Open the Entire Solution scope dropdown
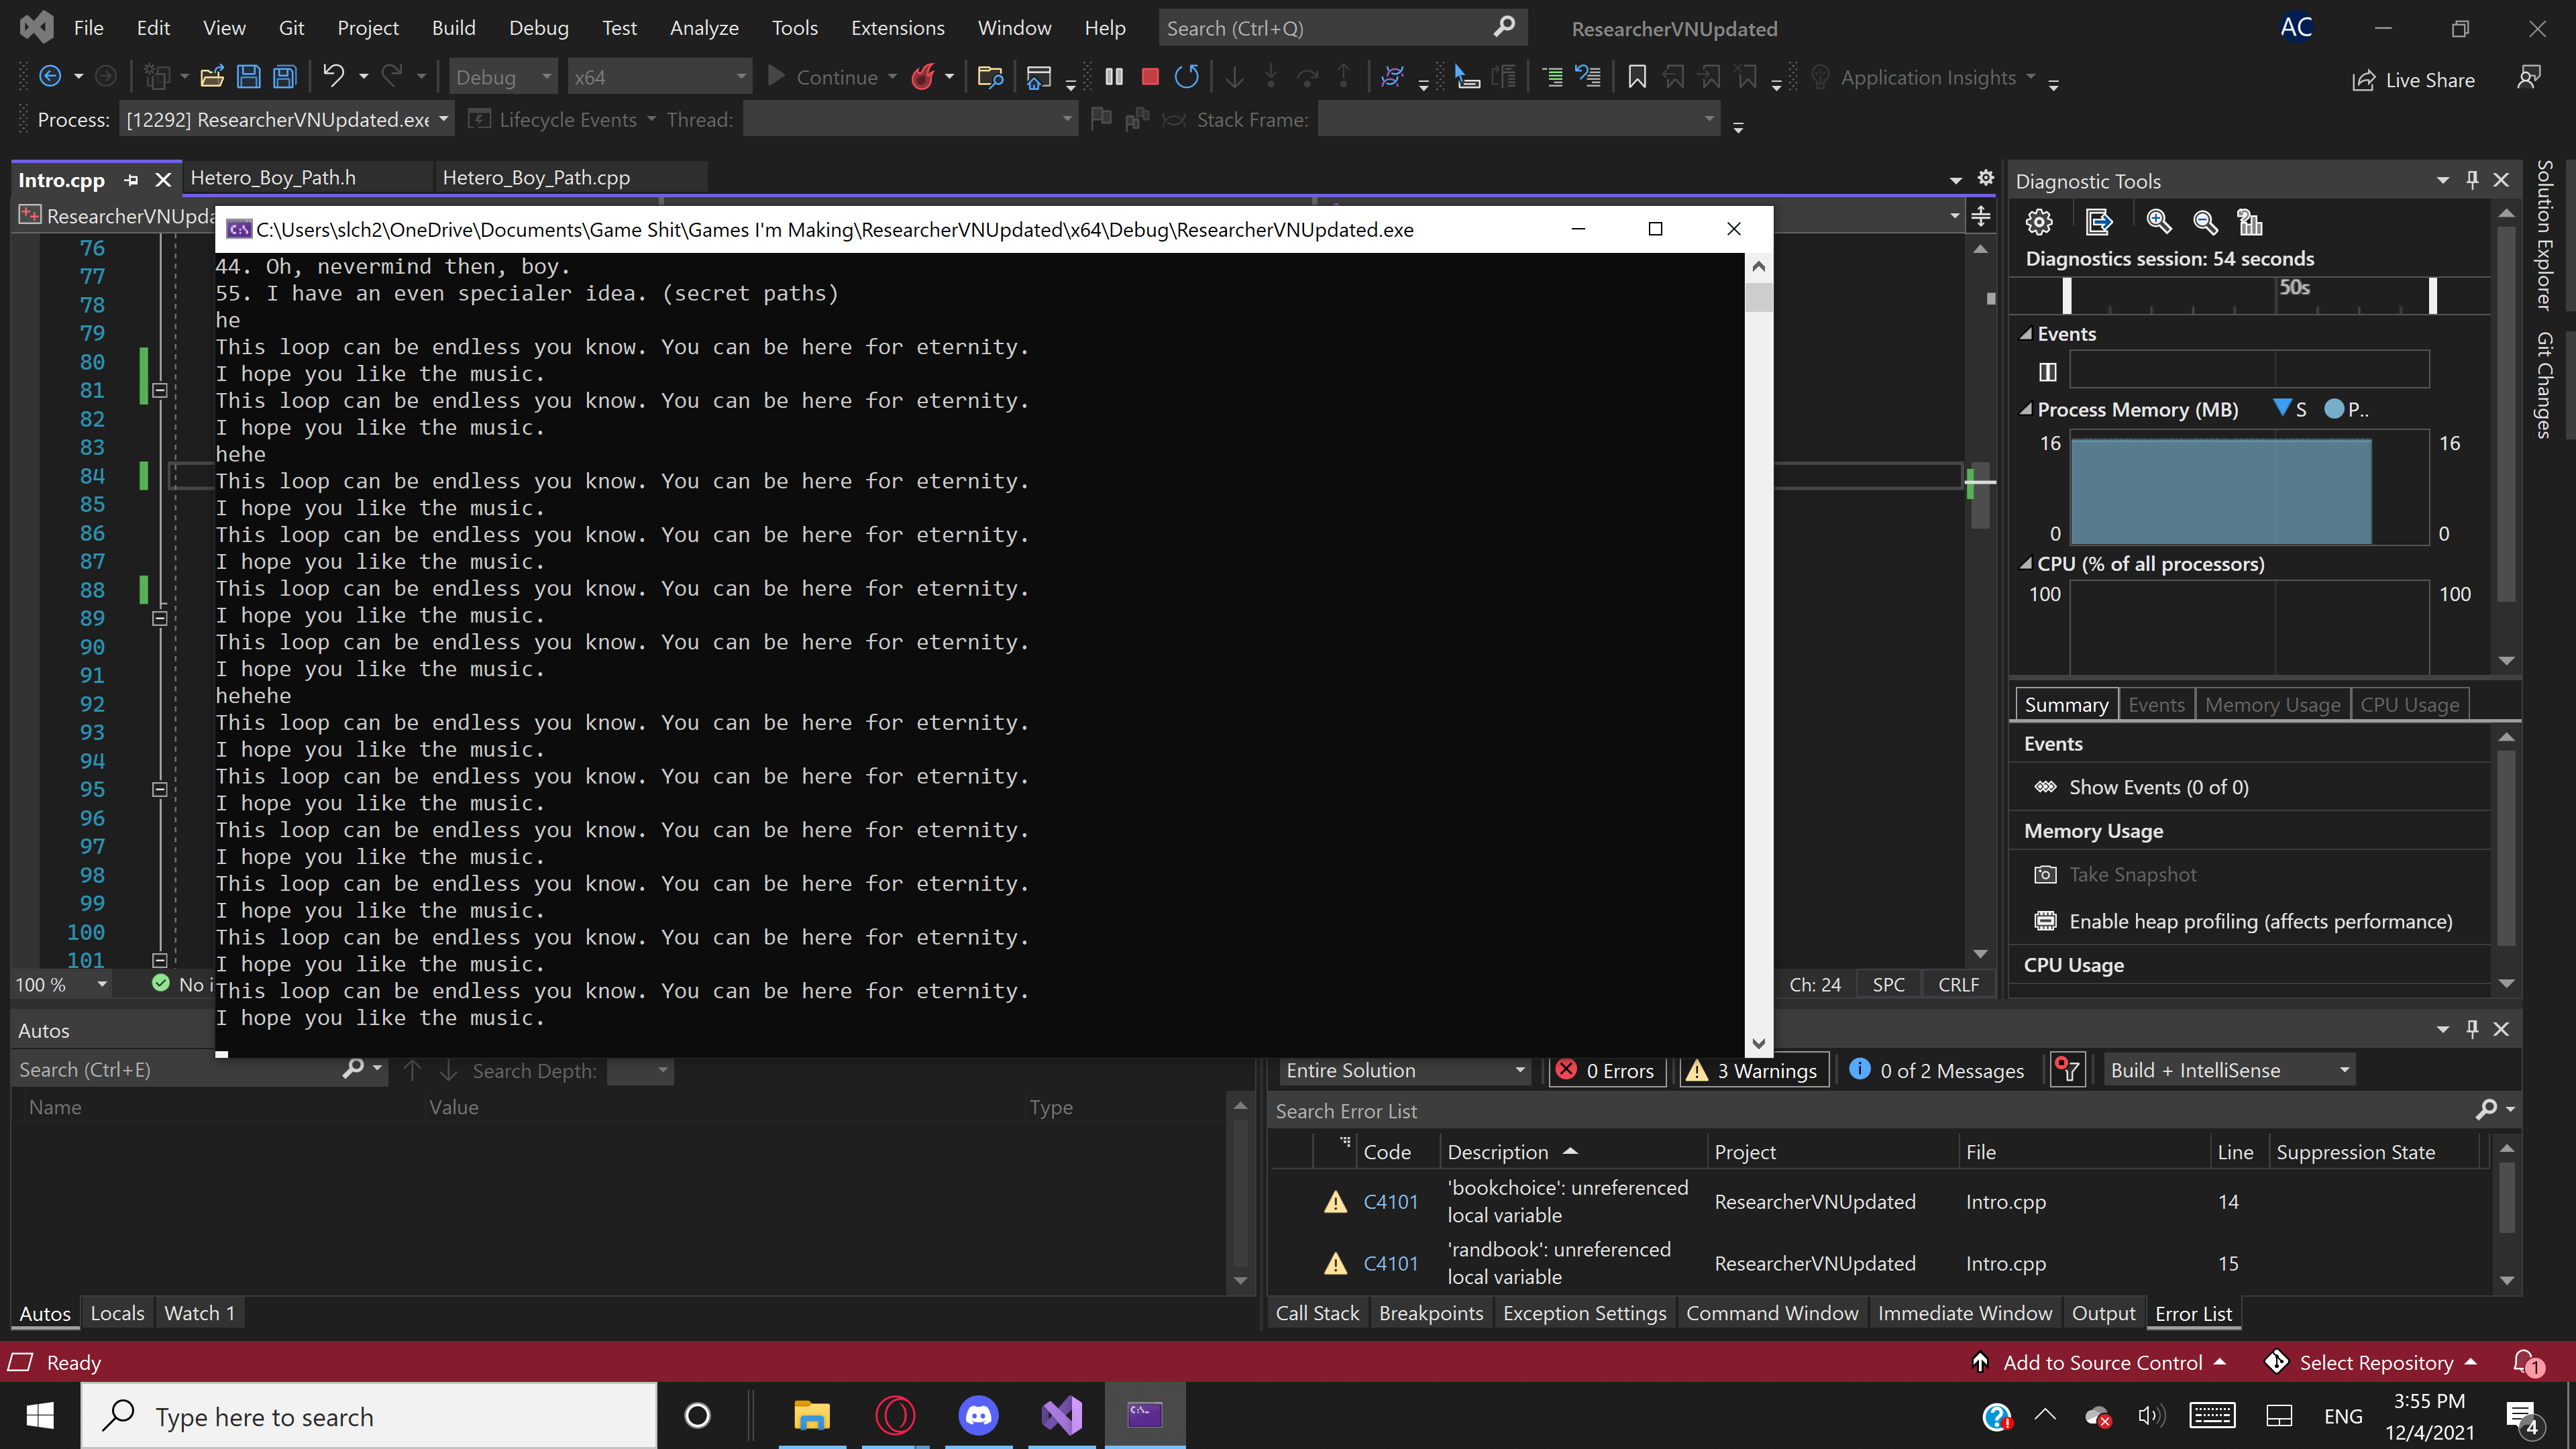This screenshot has width=2576, height=1449. point(1404,1070)
